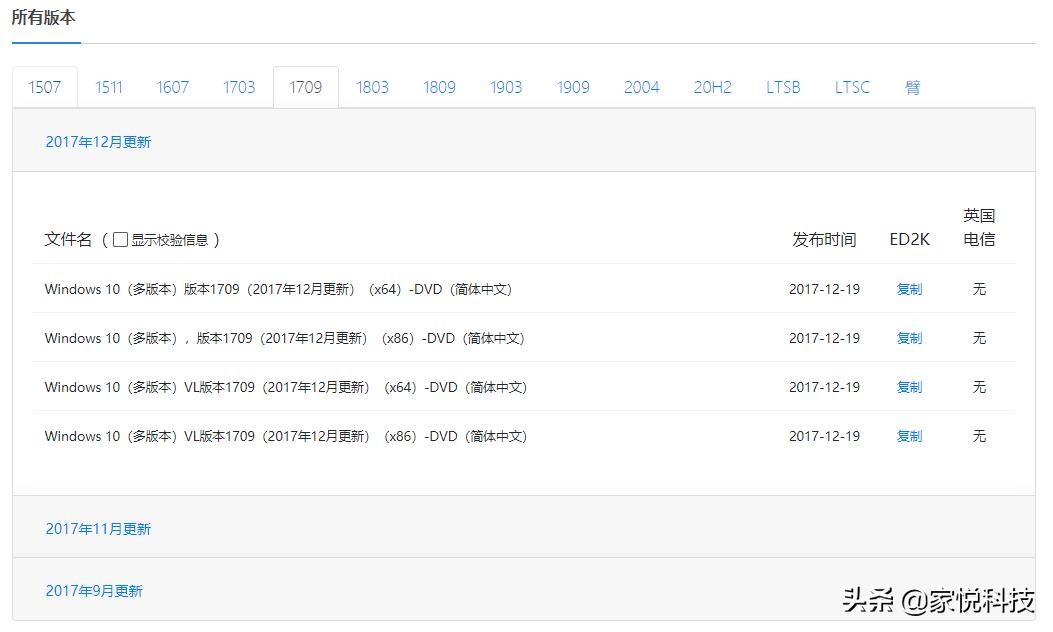The image size is (1053, 632).
Task: Select the 1903 tab
Action: tap(506, 87)
